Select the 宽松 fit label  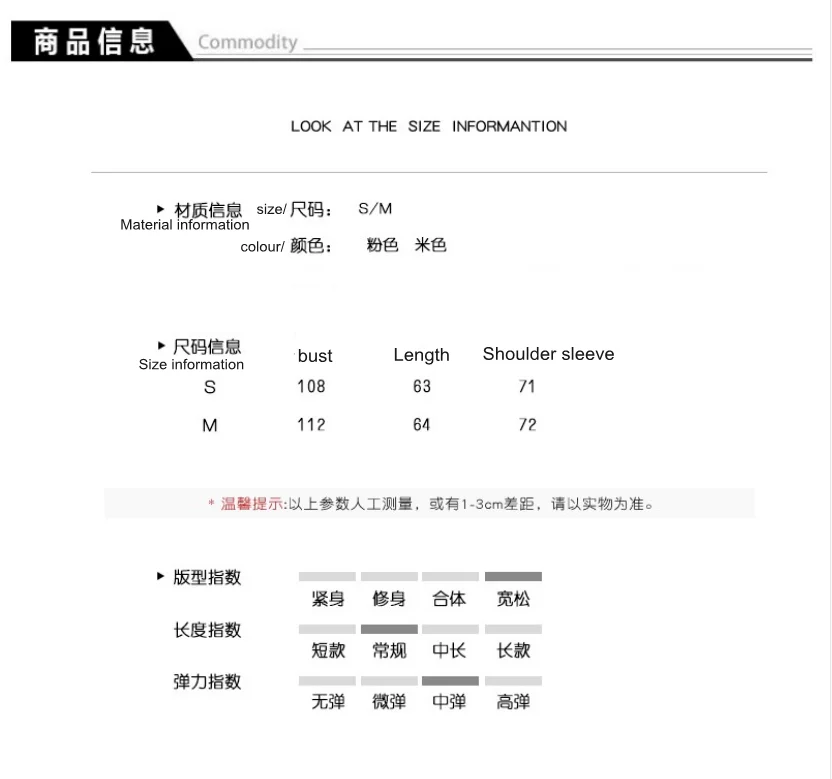tap(513, 599)
